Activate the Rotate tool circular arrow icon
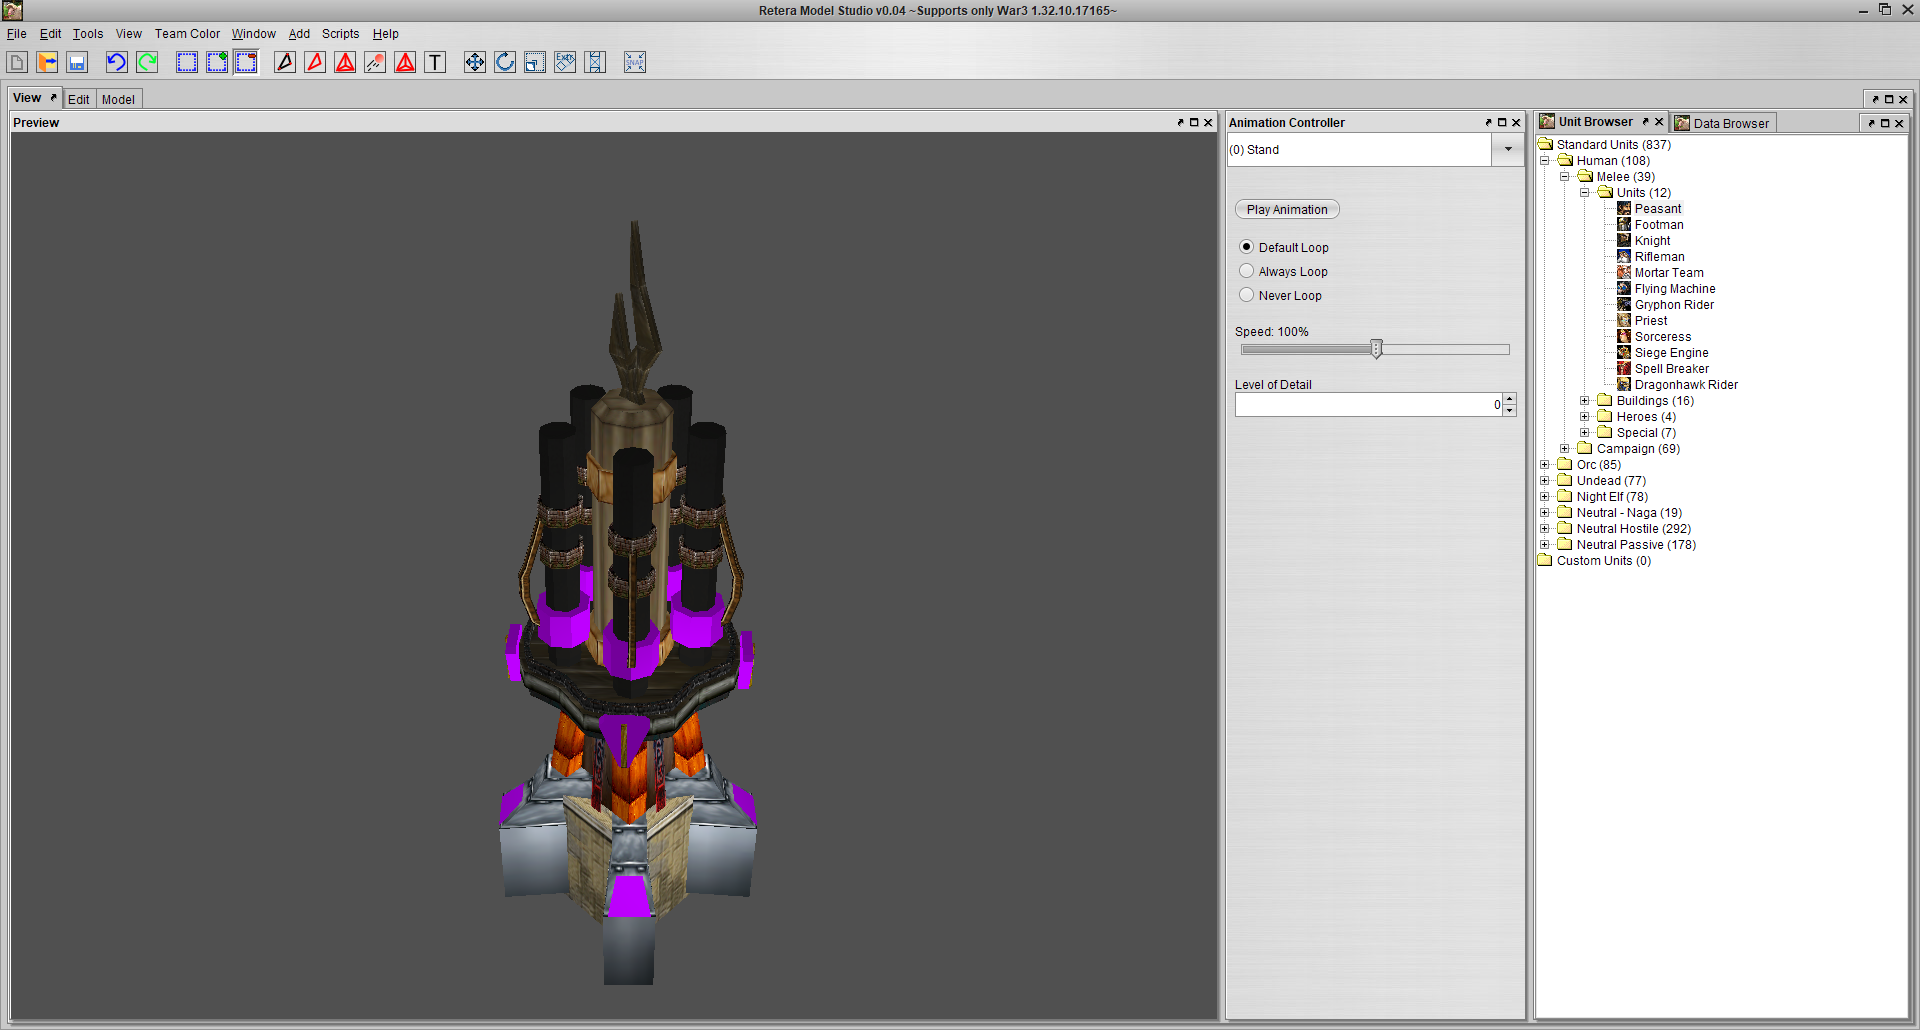The height and width of the screenshot is (1030, 1920). 505,62
